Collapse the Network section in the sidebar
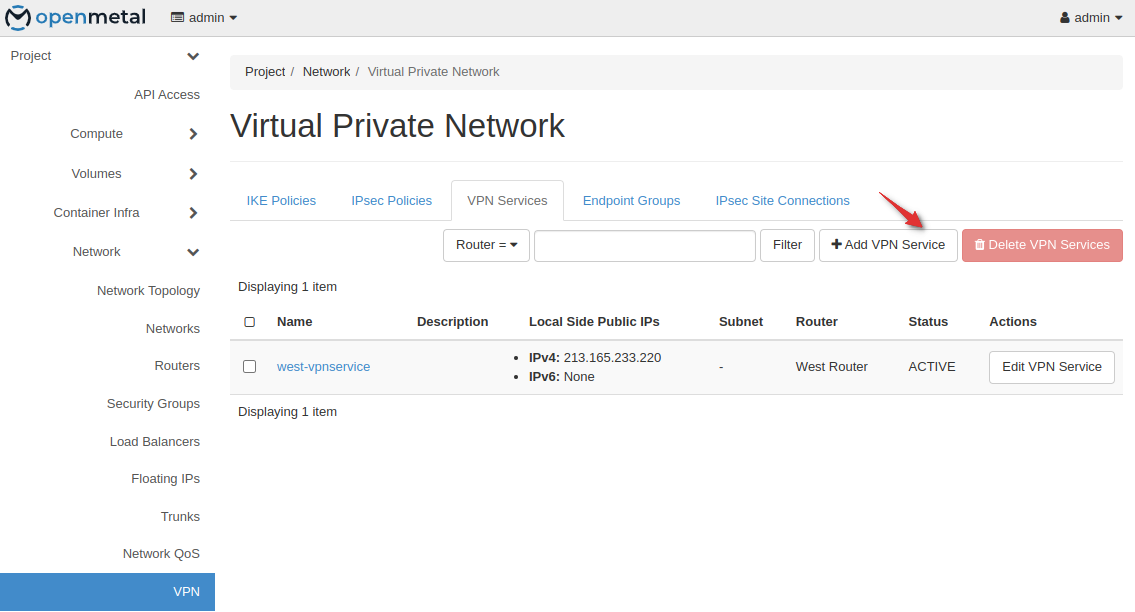 [x=96, y=251]
